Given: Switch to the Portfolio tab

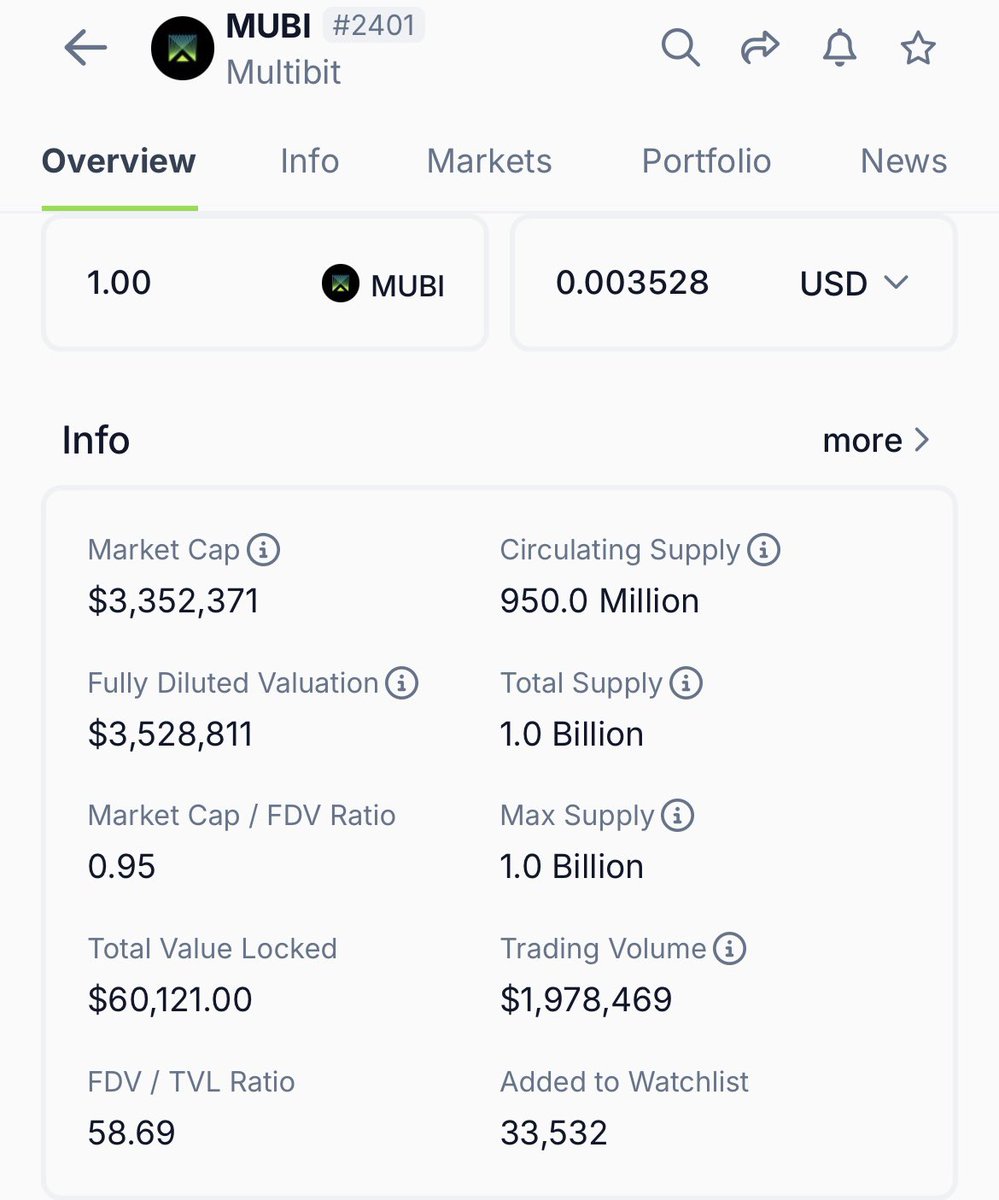Looking at the screenshot, I should 706,161.
